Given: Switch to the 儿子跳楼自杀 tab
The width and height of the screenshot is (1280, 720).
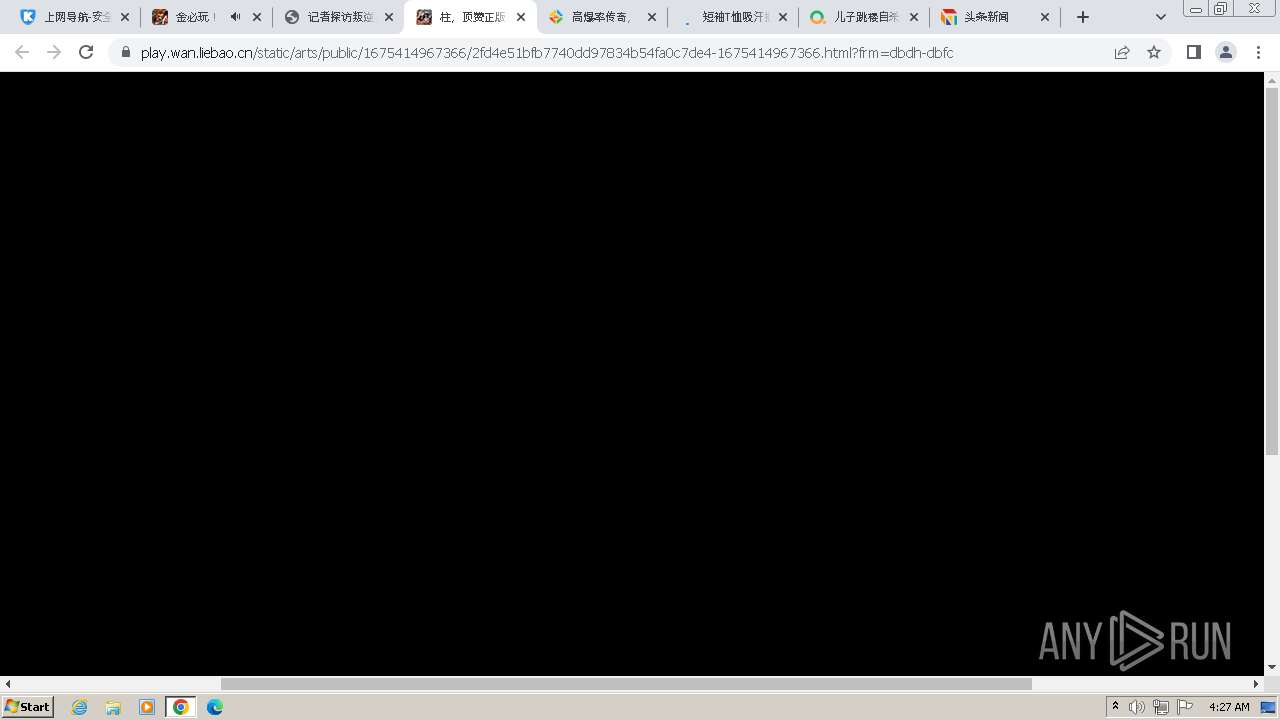Looking at the screenshot, I should click(x=855, y=17).
